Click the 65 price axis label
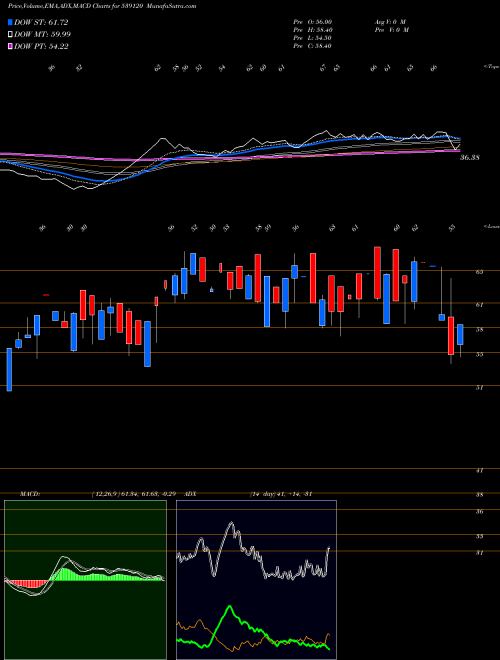The image size is (500, 660). pyautogui.click(x=479, y=272)
